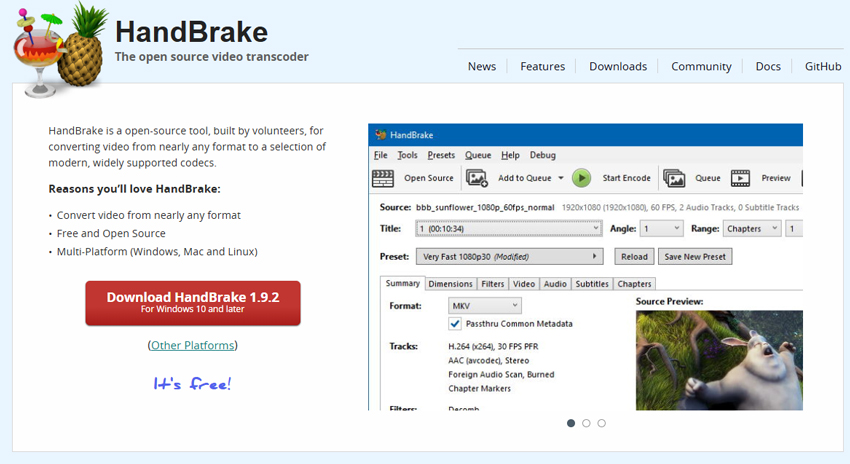Click the Save New Preset button
The image size is (850, 464).
click(695, 256)
